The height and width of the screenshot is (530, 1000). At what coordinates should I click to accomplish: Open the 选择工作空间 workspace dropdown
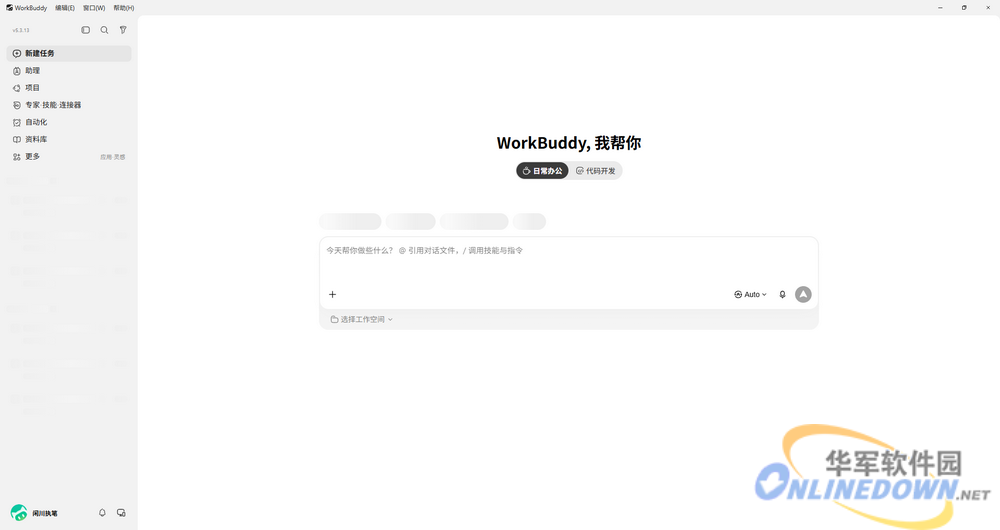[x=362, y=320]
